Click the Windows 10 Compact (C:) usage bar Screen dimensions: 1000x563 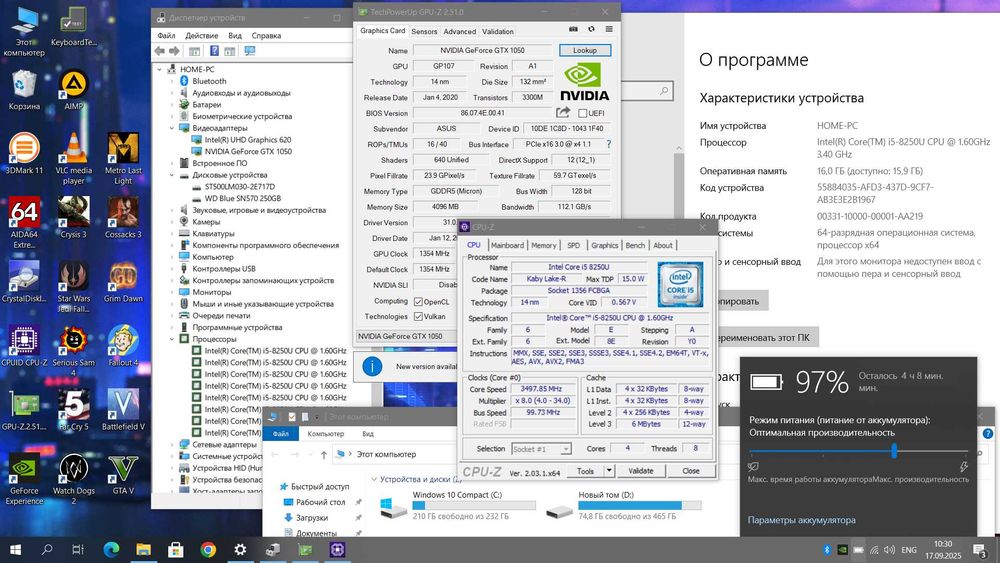[474, 506]
